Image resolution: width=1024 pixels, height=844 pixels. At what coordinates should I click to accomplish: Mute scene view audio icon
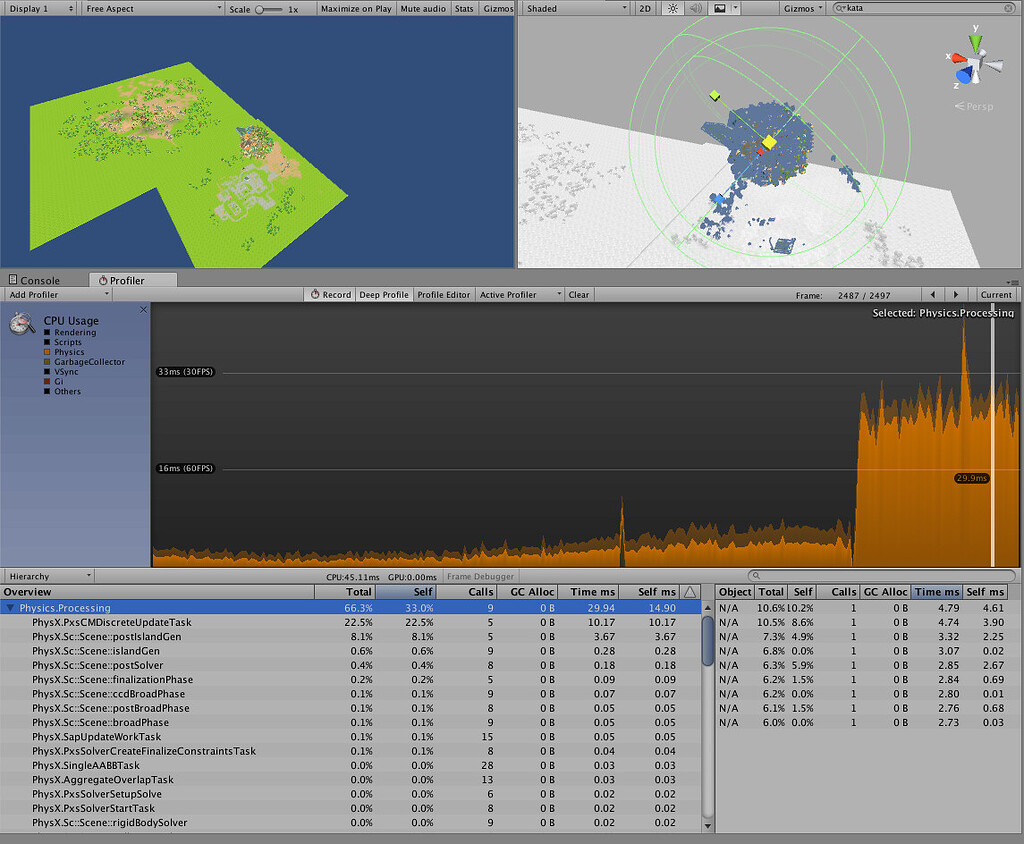[x=697, y=8]
